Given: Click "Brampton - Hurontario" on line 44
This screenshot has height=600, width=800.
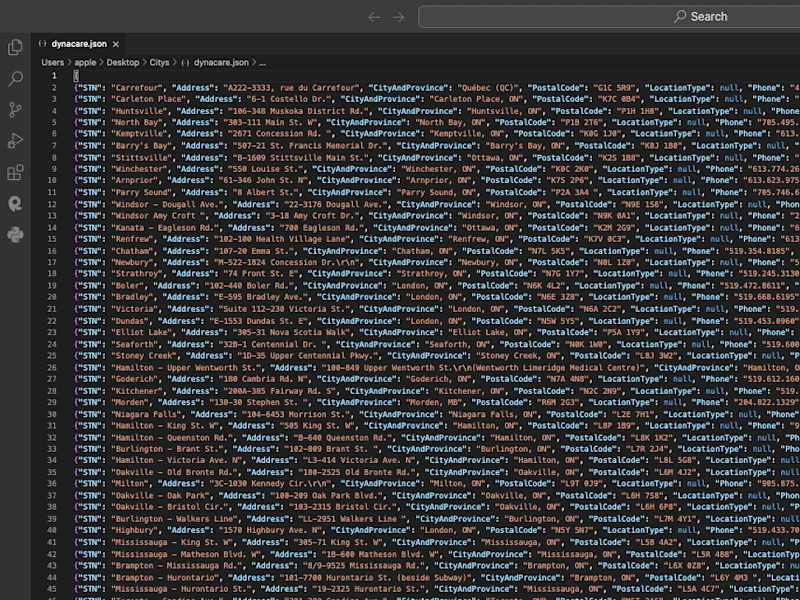Looking at the screenshot, I should click(165, 579).
